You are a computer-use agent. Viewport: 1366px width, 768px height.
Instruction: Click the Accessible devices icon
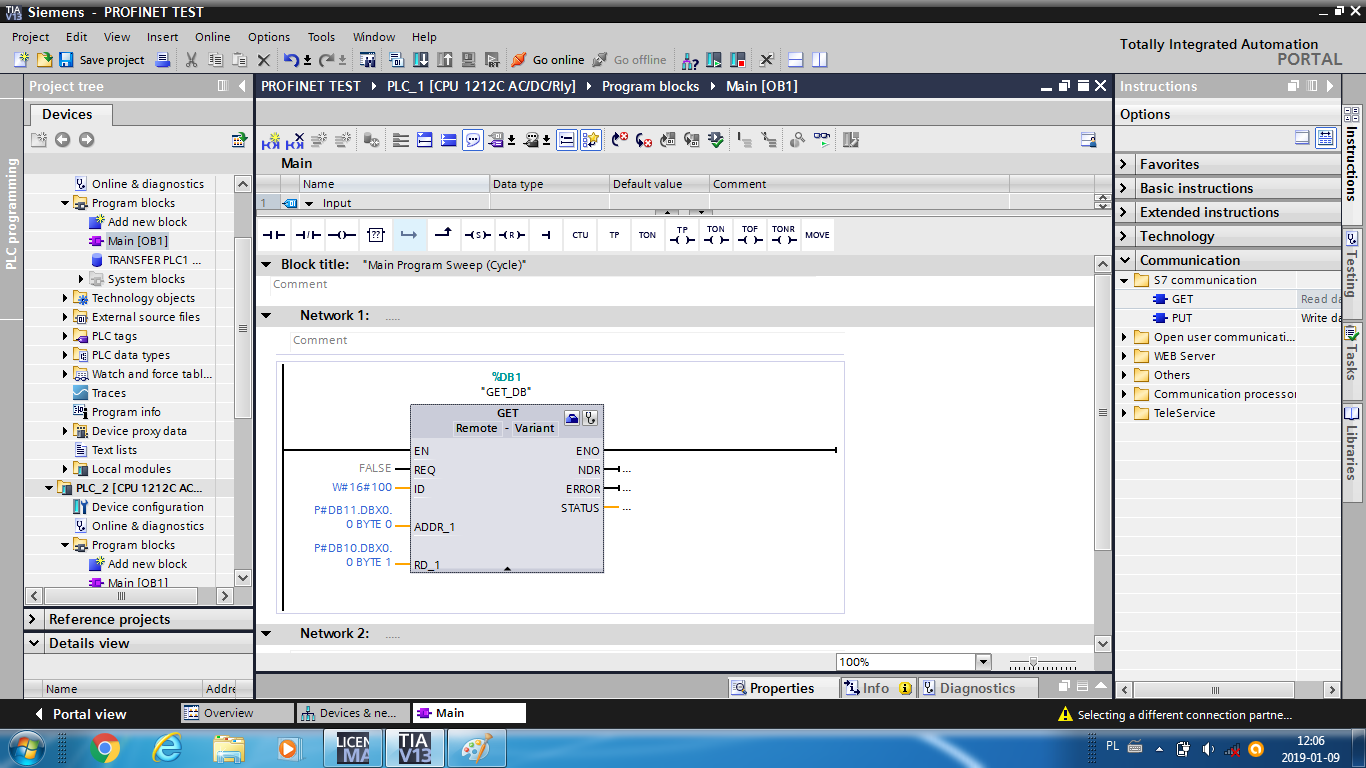[690, 60]
